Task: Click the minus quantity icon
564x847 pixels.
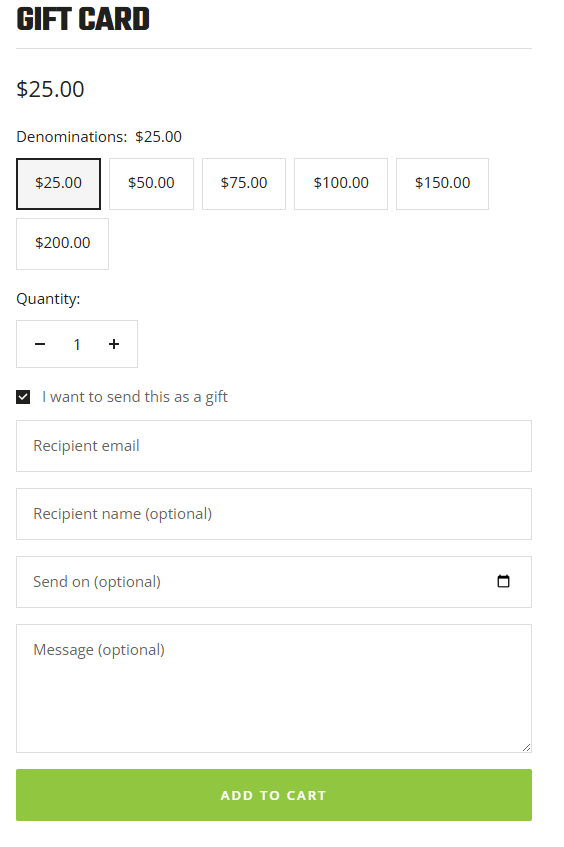Action: point(40,344)
